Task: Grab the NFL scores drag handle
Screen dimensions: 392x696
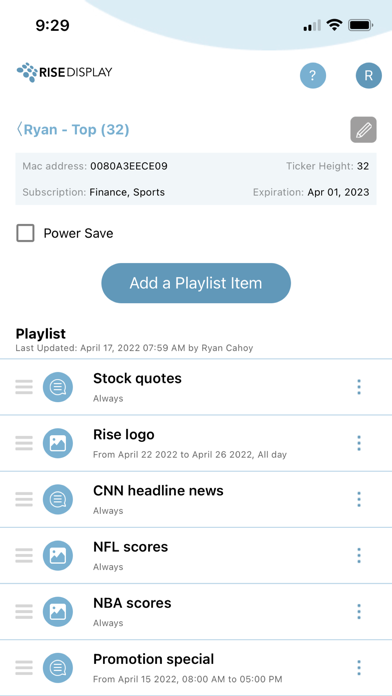Action: (24, 555)
